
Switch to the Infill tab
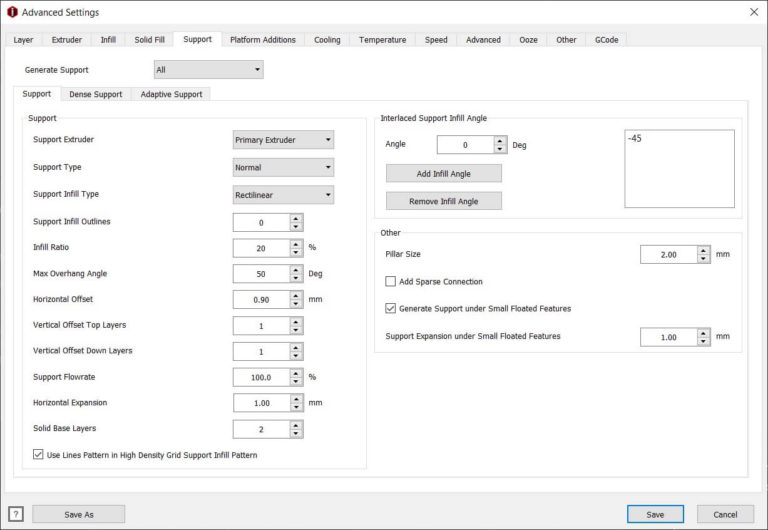pos(108,40)
